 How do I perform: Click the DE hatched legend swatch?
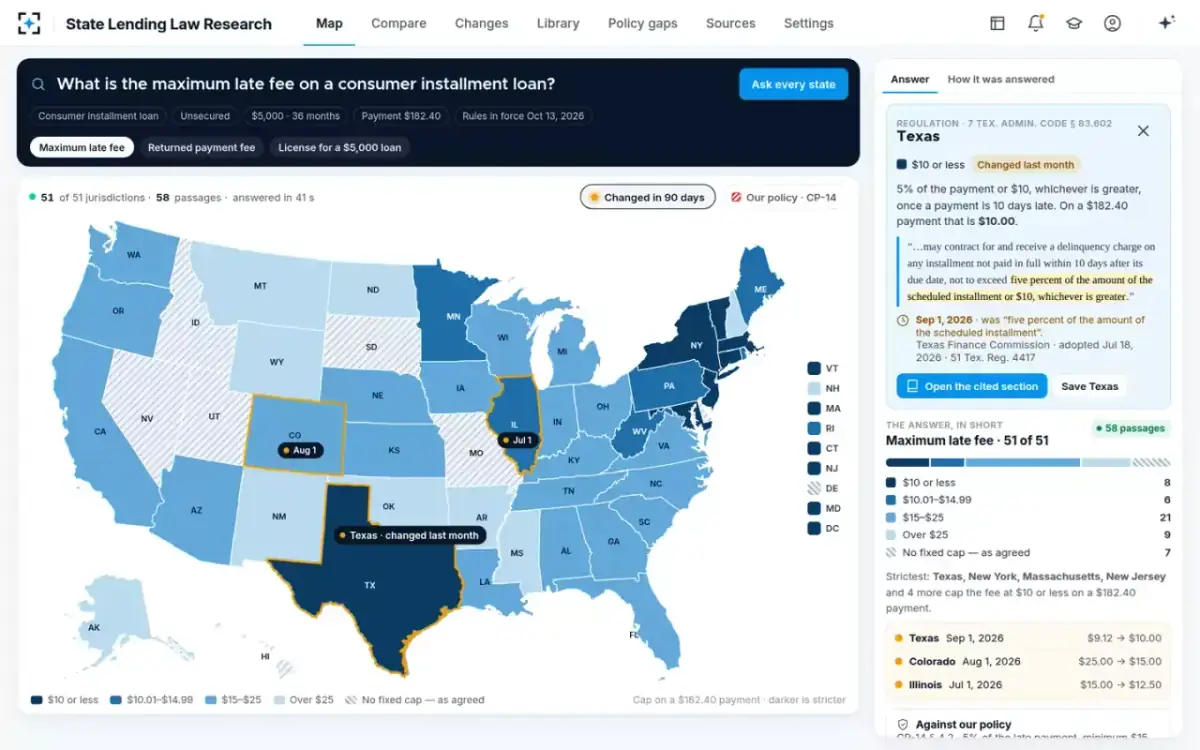click(814, 488)
